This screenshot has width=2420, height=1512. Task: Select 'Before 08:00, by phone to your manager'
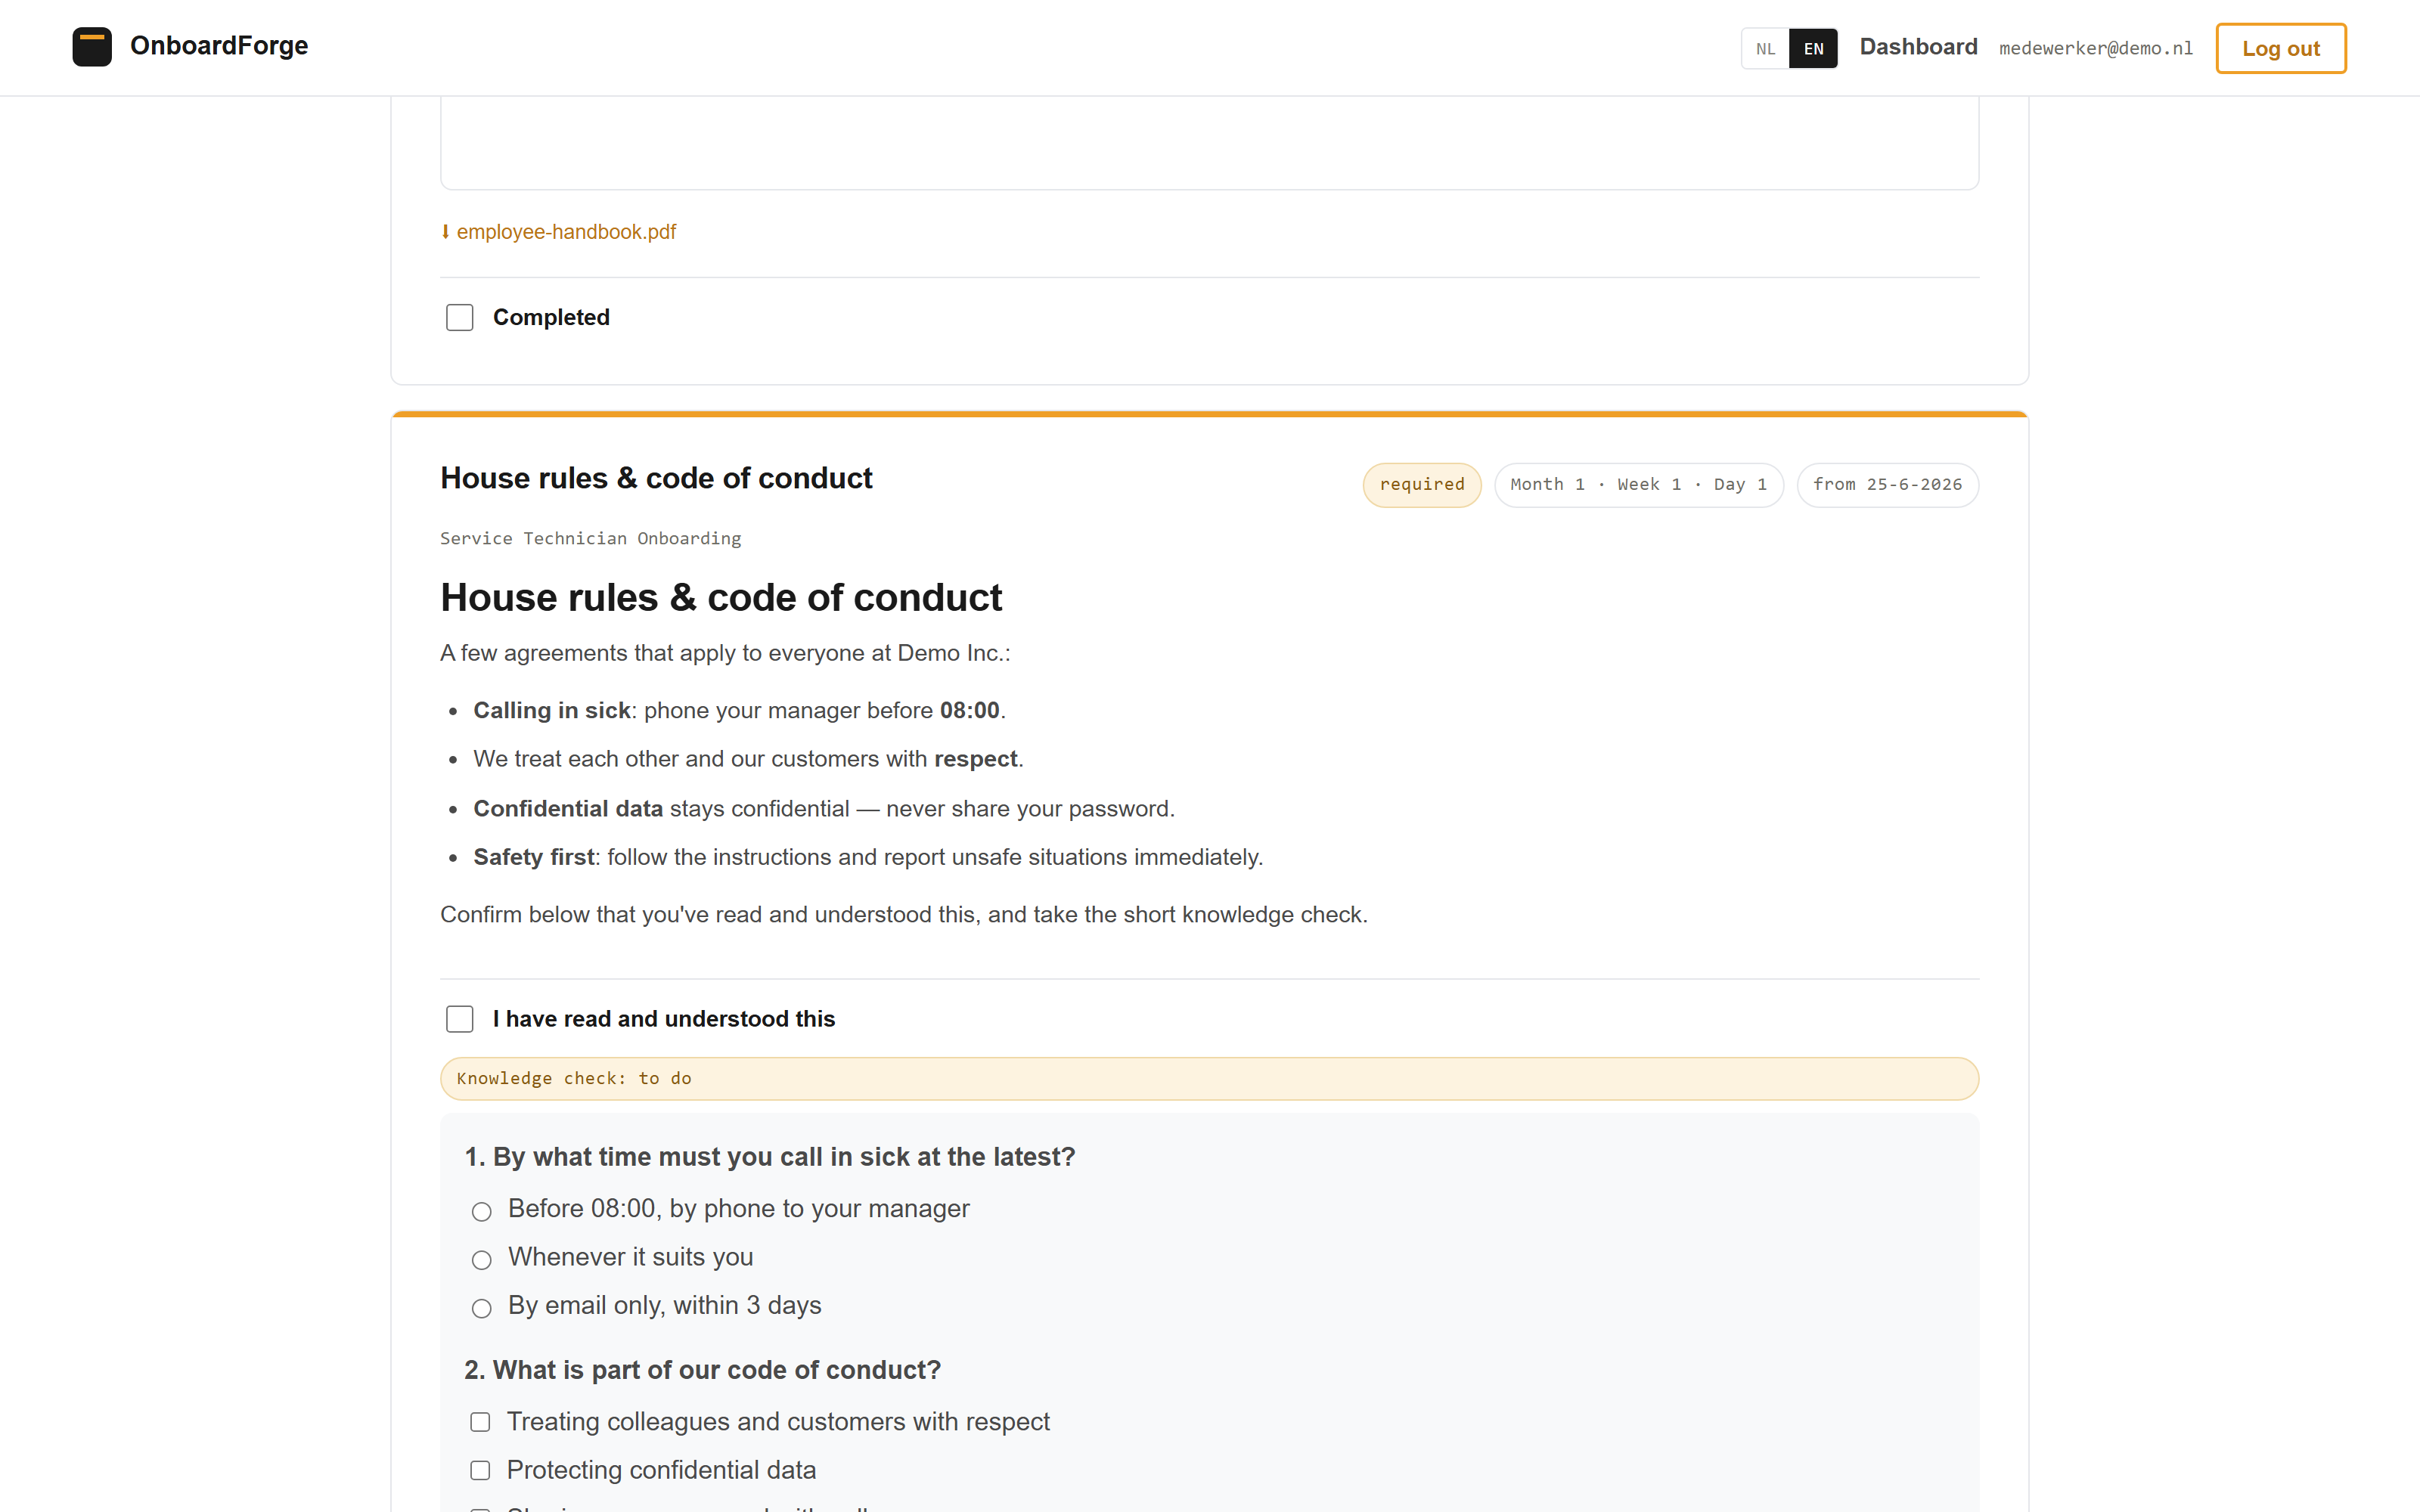pyautogui.click(x=481, y=1211)
